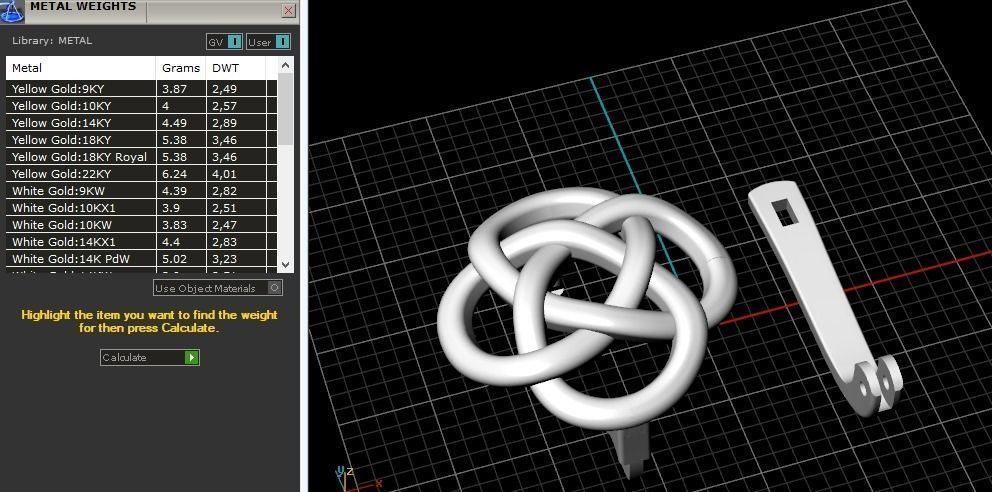Click the XYZ axis indicator in the viewport
Viewport: 992px width, 492px height.
point(357,477)
